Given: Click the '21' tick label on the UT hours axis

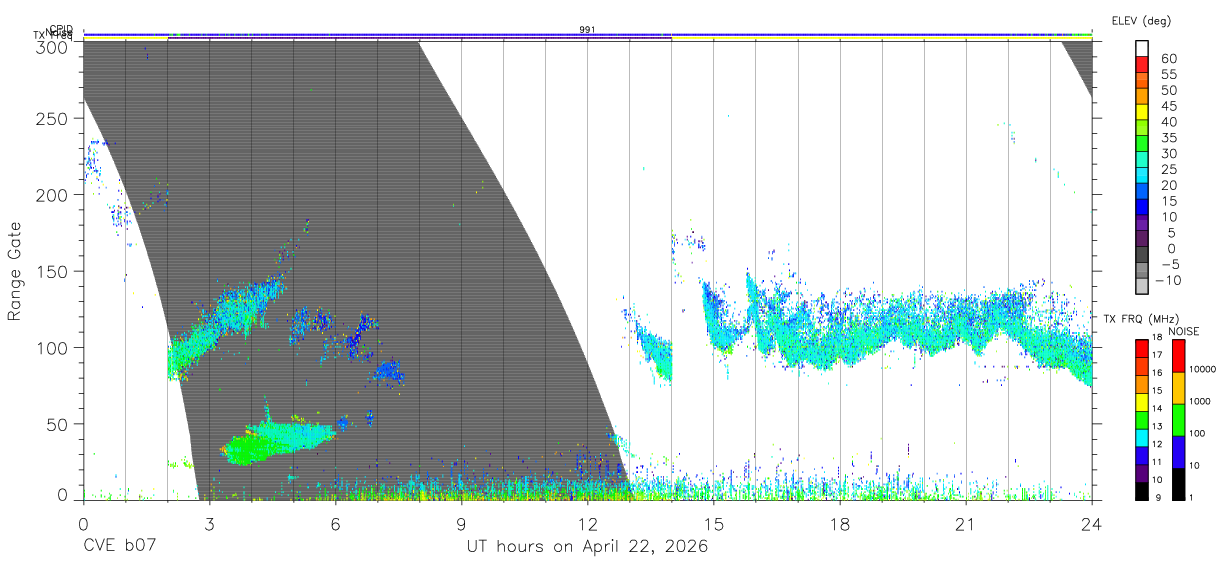Looking at the screenshot, I should tap(966, 524).
